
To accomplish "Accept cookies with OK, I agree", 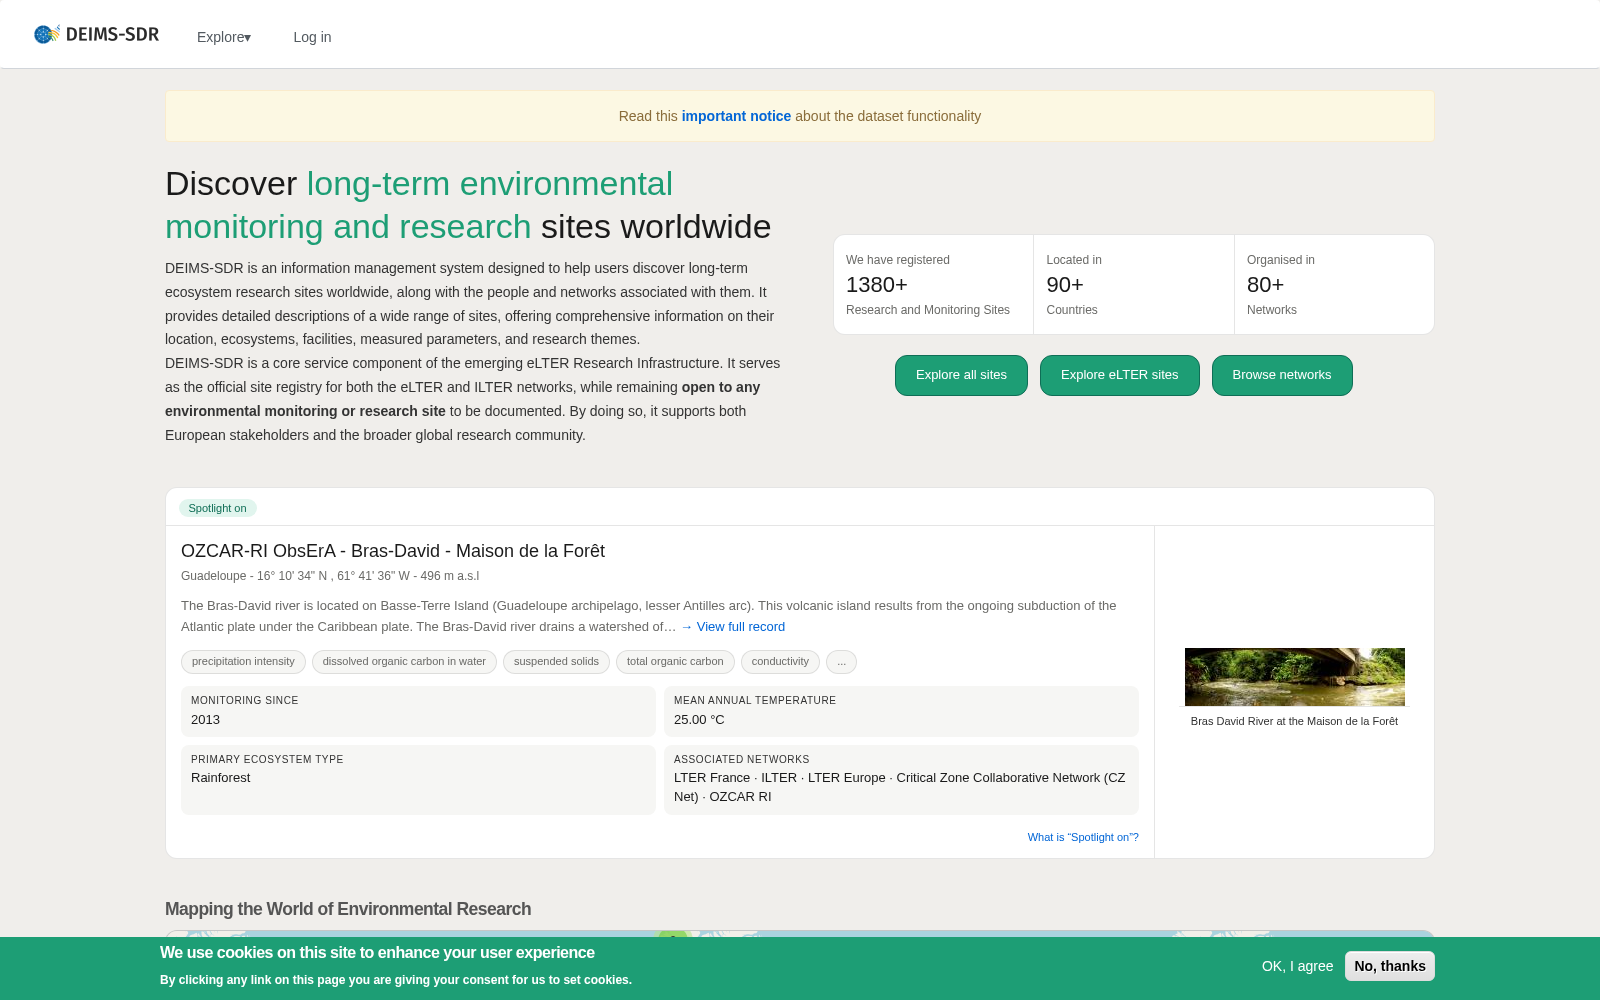I will (1297, 966).
